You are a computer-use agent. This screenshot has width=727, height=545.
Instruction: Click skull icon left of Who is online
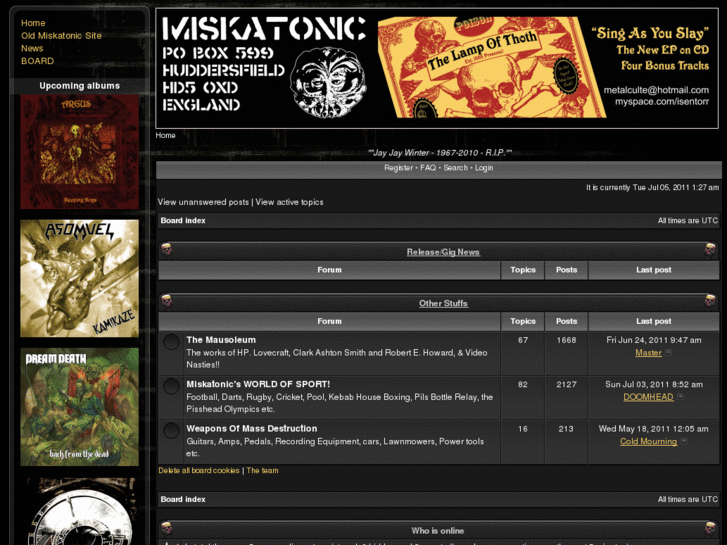(x=166, y=528)
